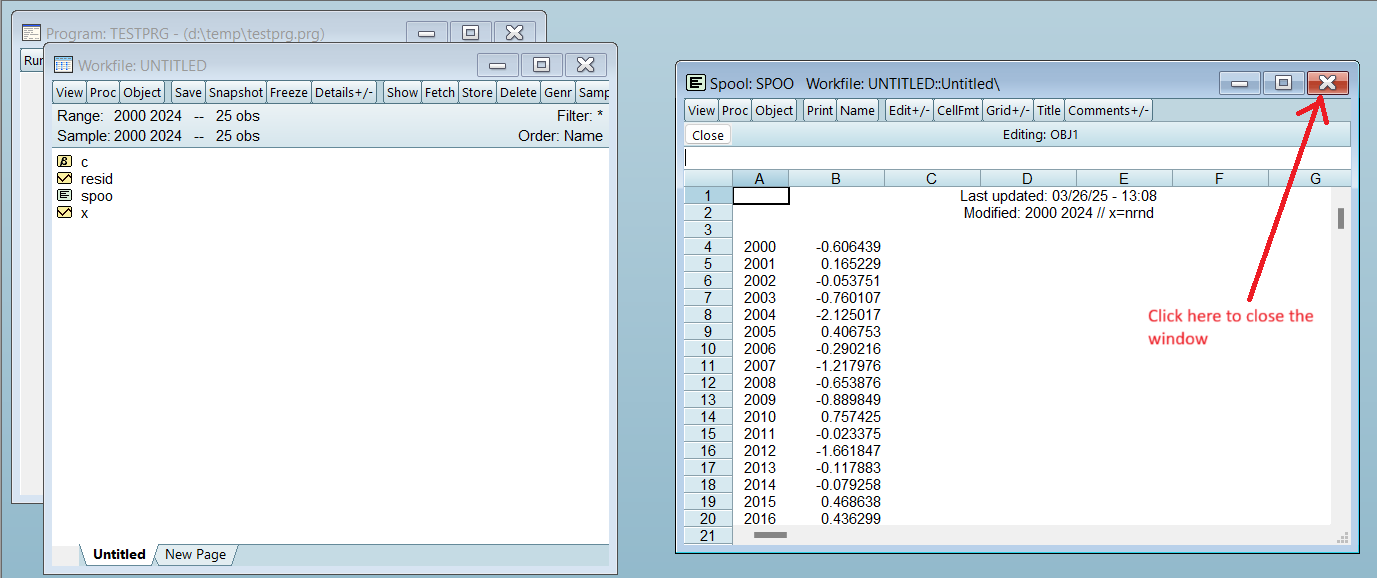Switch to the New Page tab
This screenshot has height=578, width=1377.
[x=196, y=554]
